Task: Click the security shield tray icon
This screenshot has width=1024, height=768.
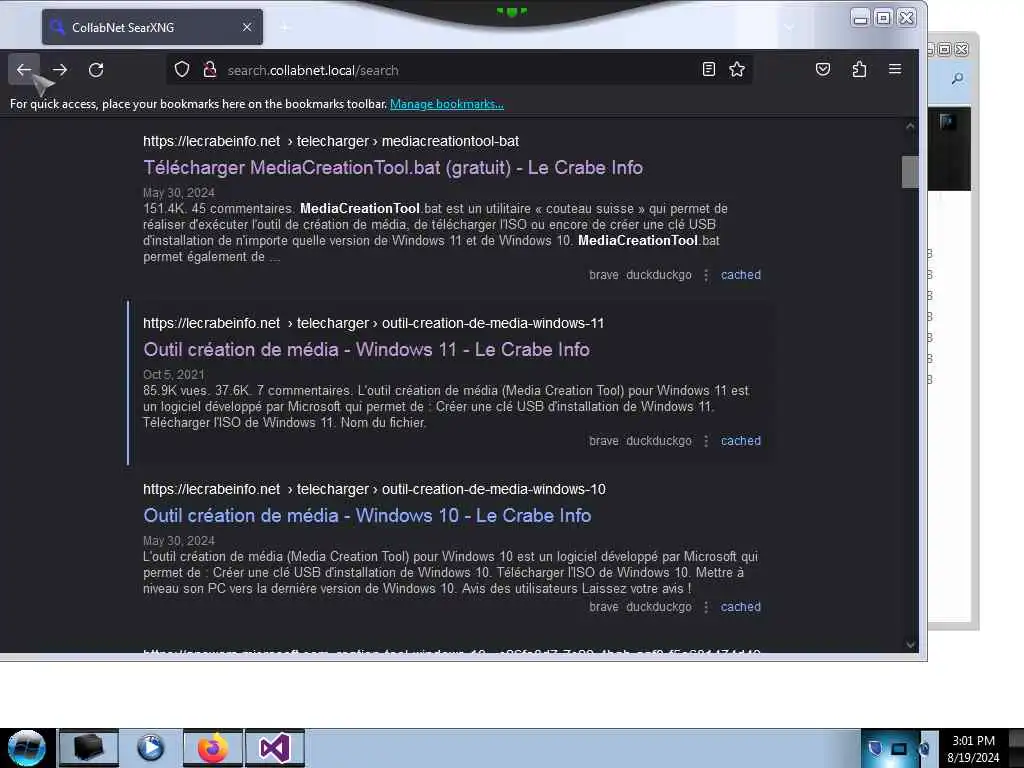Action: click(875, 748)
